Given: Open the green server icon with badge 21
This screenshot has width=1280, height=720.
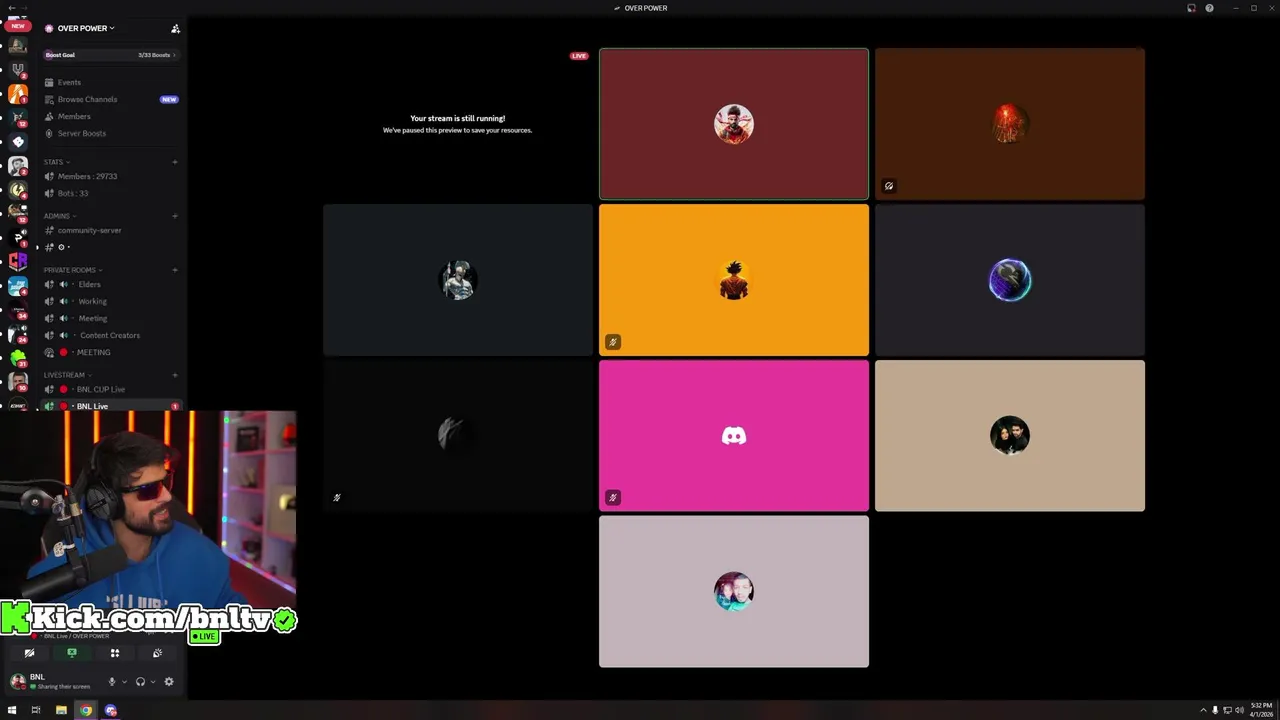Looking at the screenshot, I should point(17,357).
